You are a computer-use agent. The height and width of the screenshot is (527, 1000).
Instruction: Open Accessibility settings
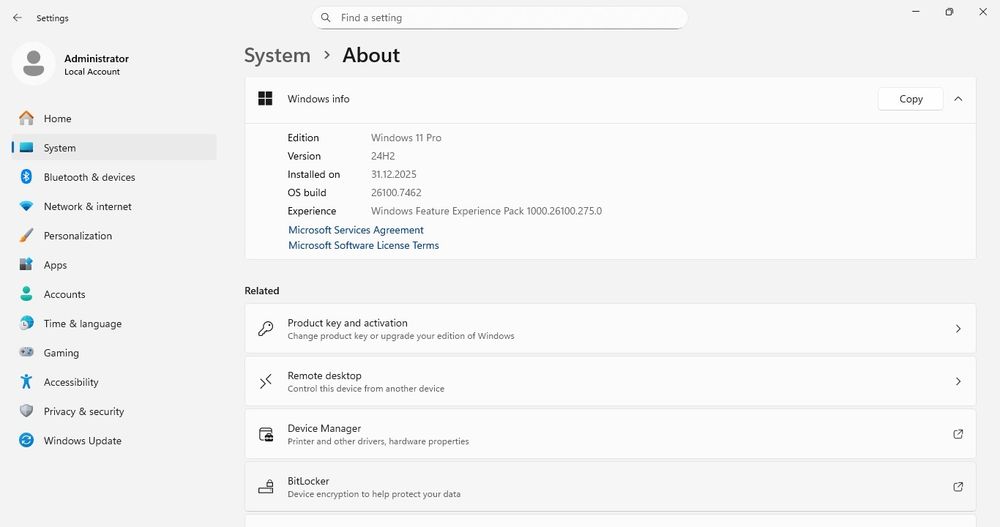[x=114, y=382]
